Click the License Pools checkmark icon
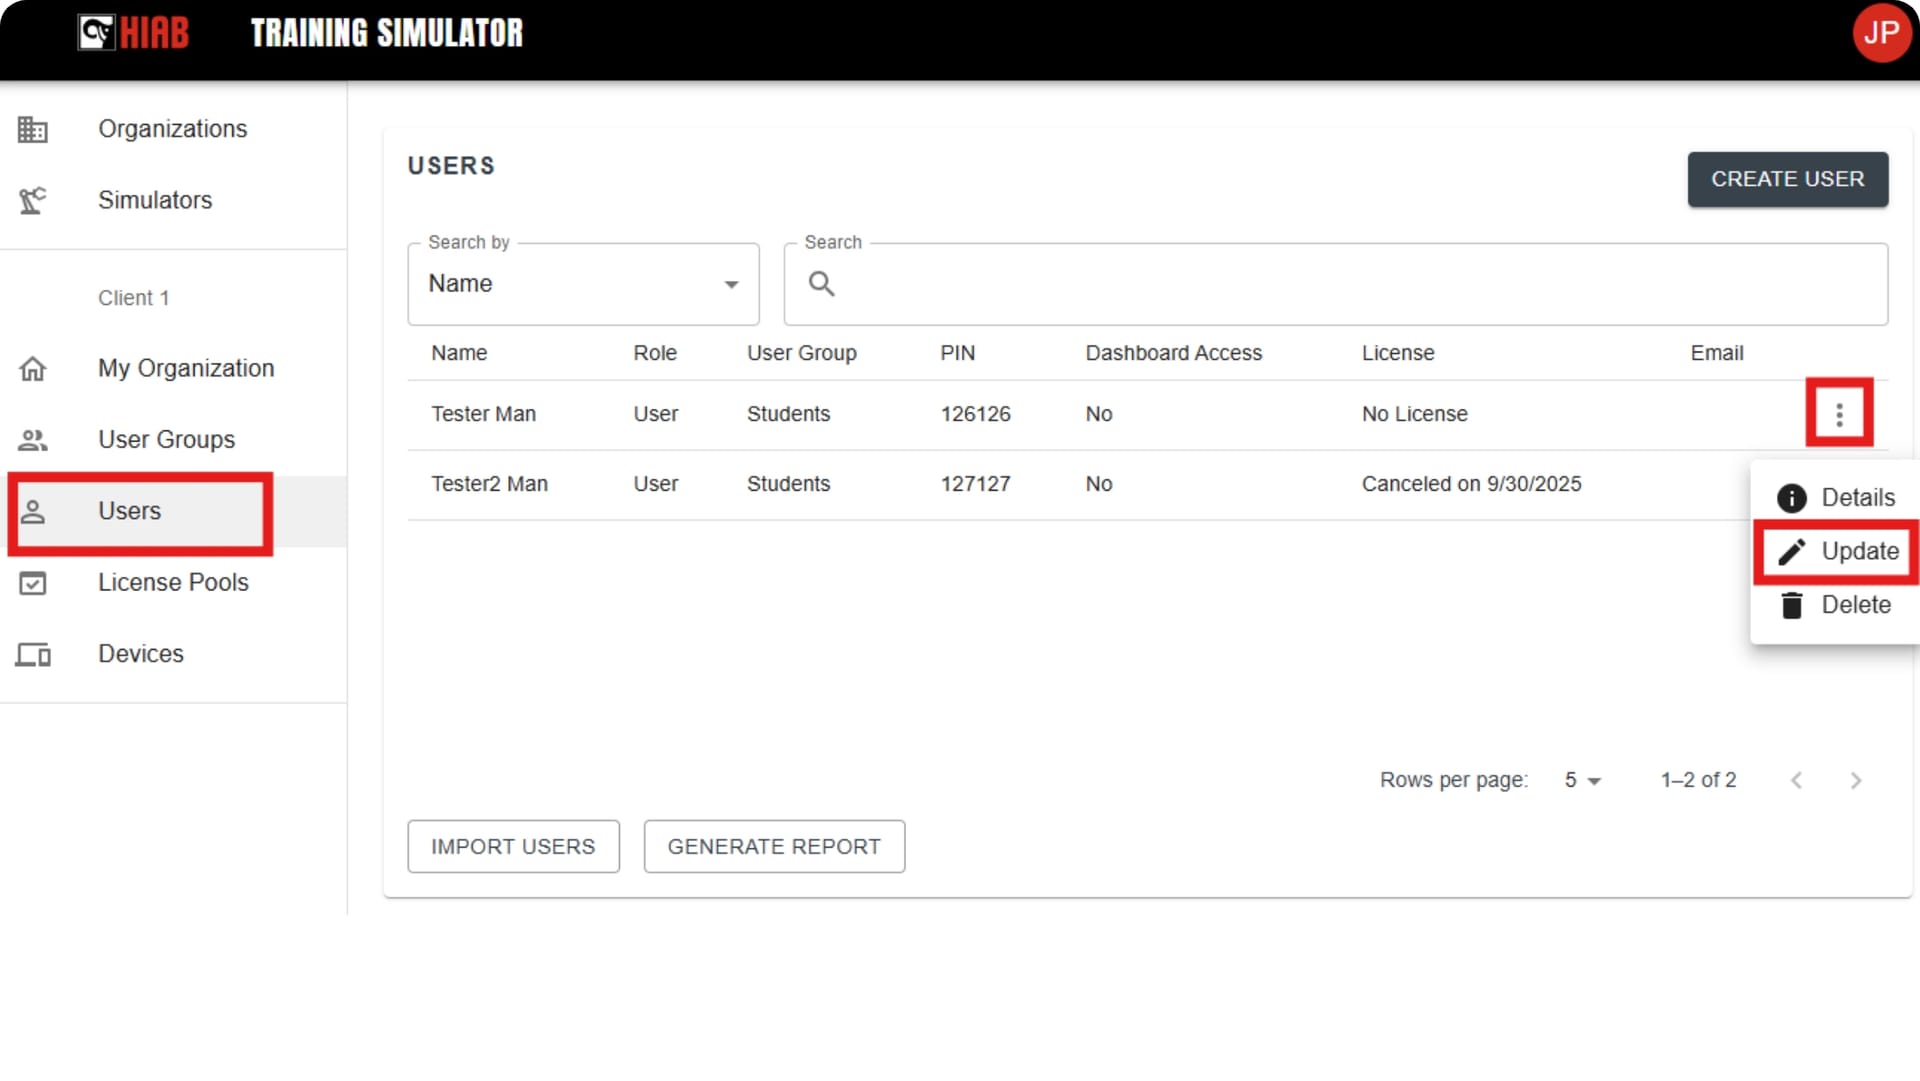 pyautogui.click(x=33, y=583)
